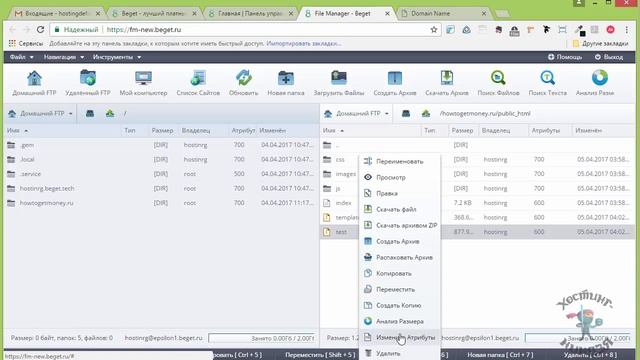Click right panel root drive icon
640x360 pixels.
coord(406,113)
